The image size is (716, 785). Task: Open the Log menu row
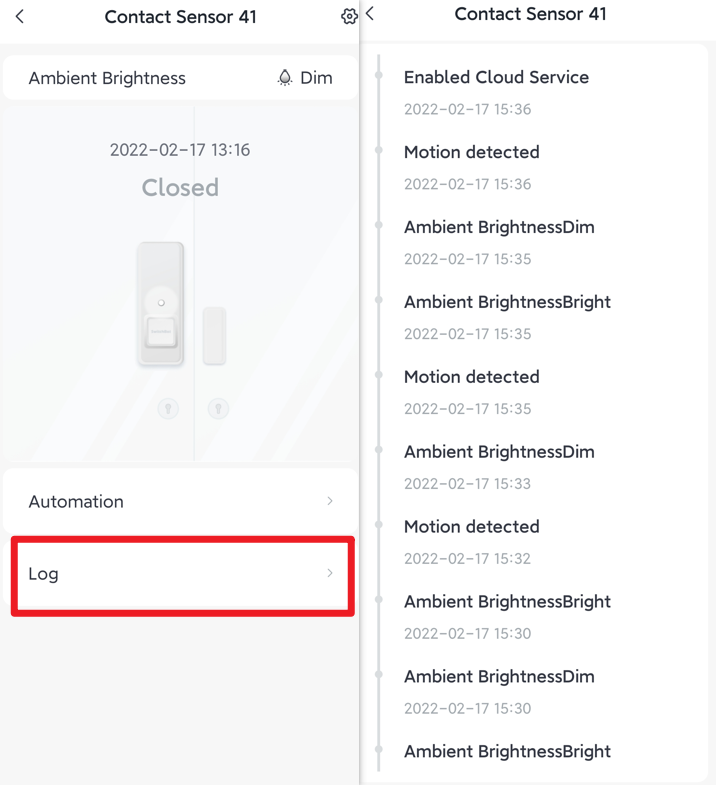point(182,575)
